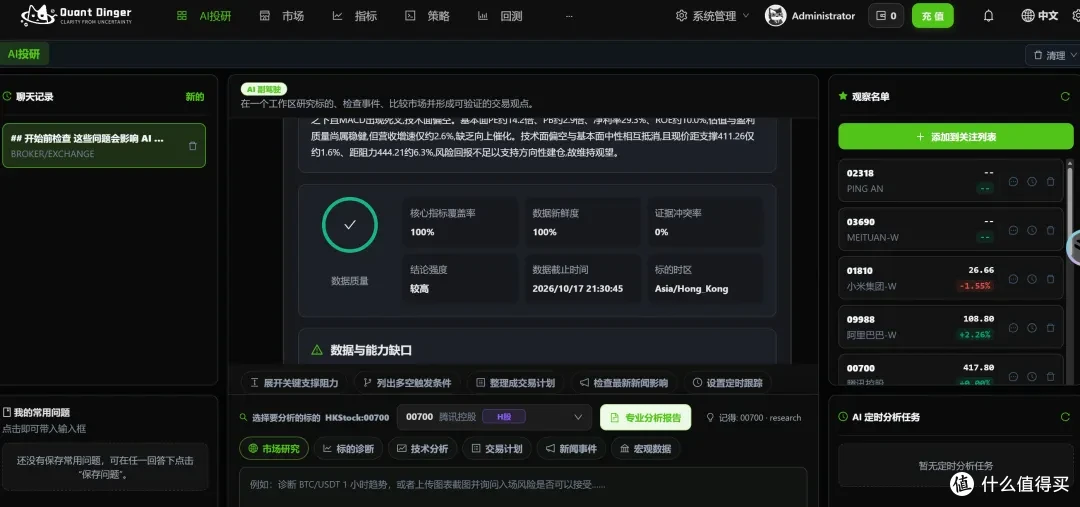Open the 回测 navigation tab
This screenshot has height=507, width=1080.
tap(501, 16)
